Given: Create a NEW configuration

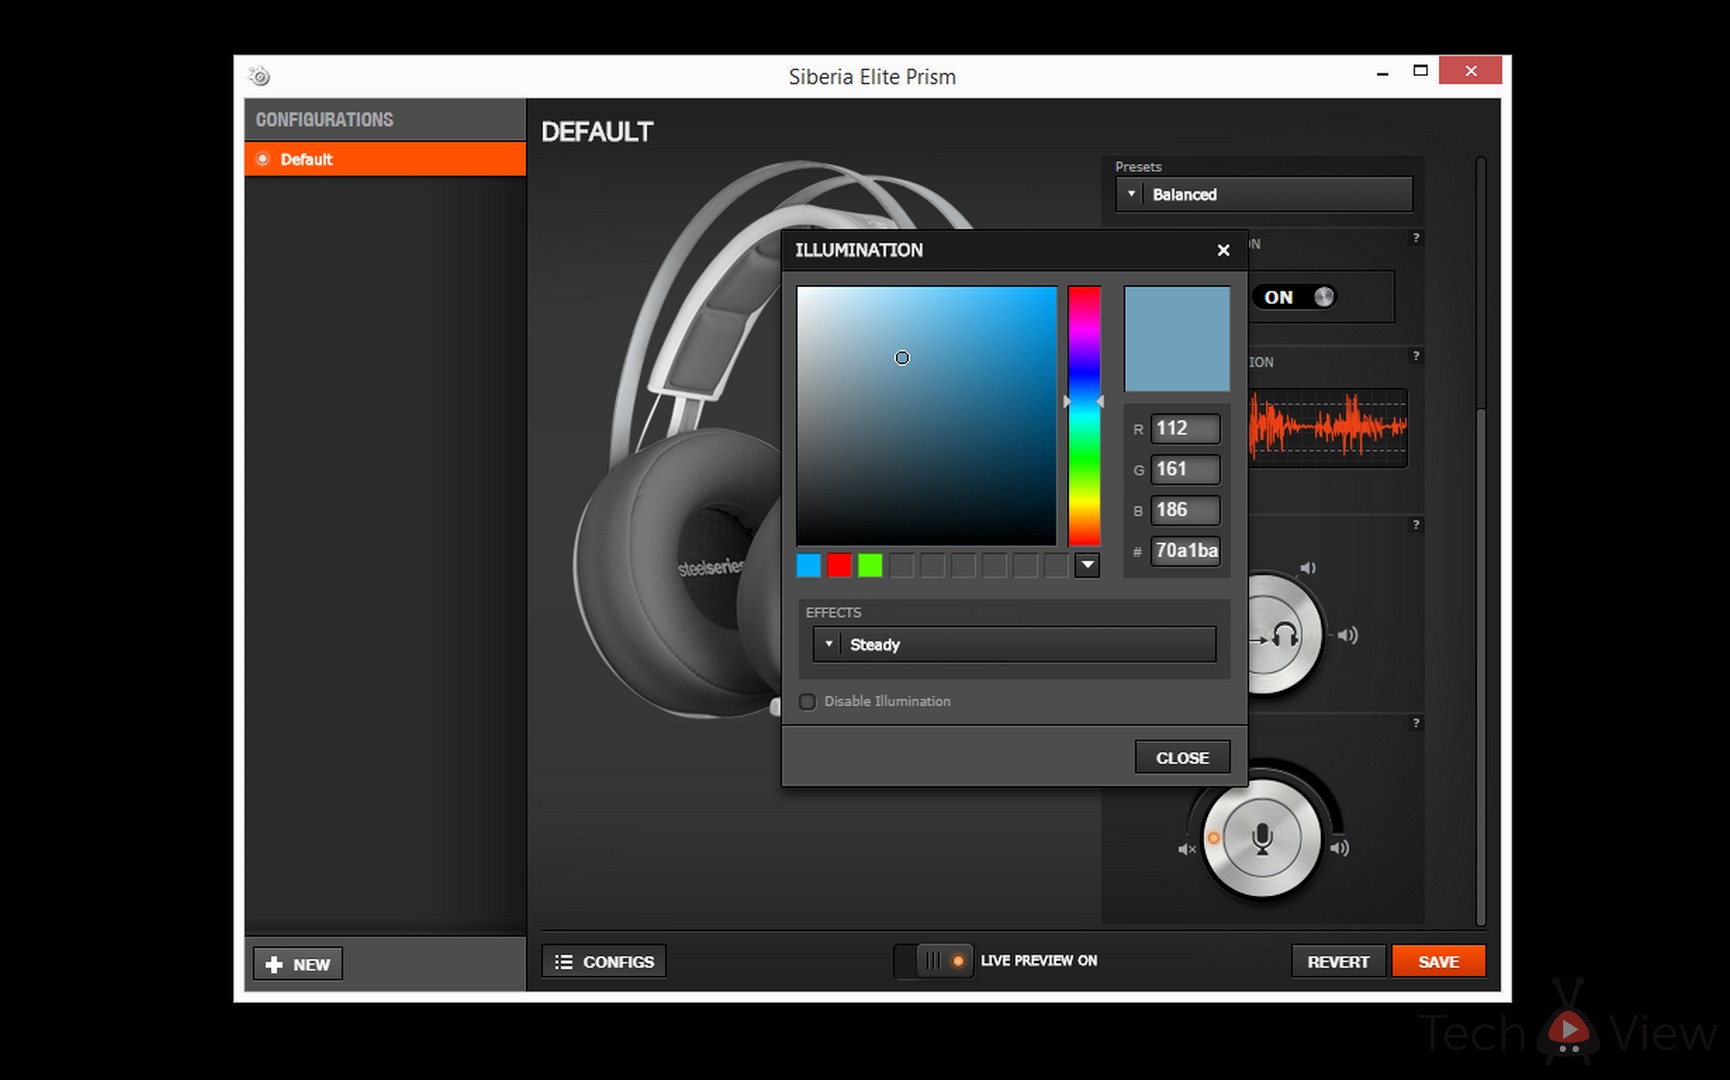Looking at the screenshot, I should [298, 964].
